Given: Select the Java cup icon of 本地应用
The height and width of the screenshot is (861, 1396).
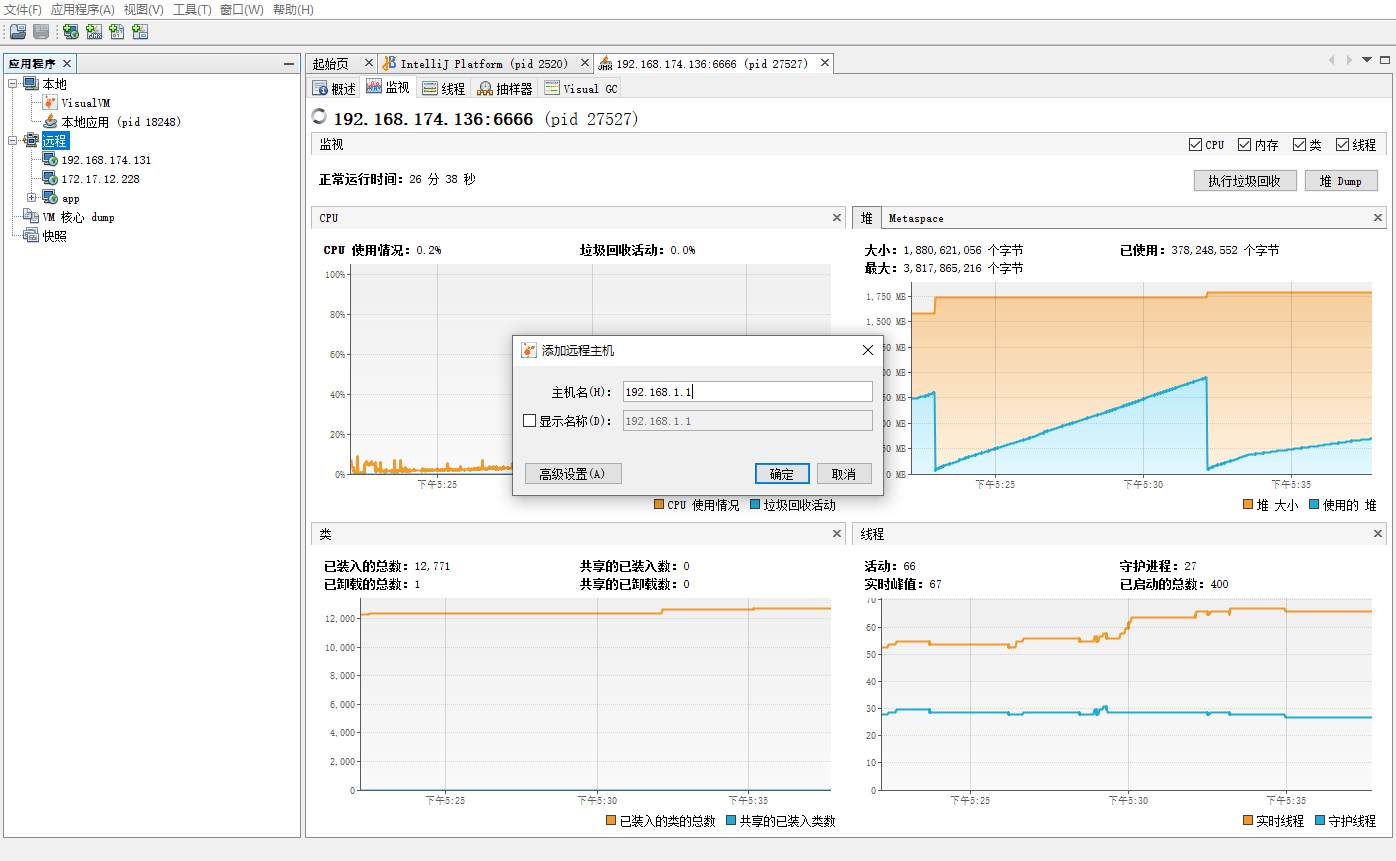Looking at the screenshot, I should point(51,121).
